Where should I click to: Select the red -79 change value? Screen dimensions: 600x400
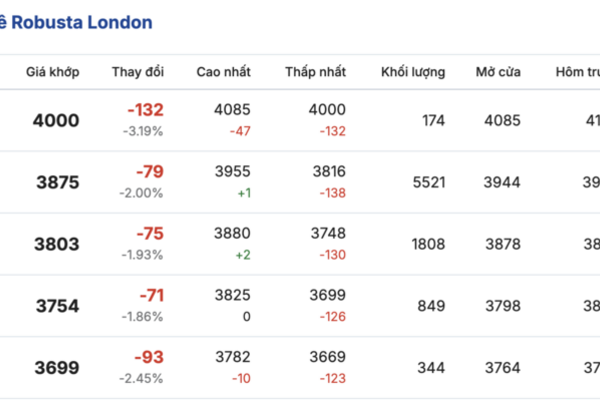(x=149, y=172)
